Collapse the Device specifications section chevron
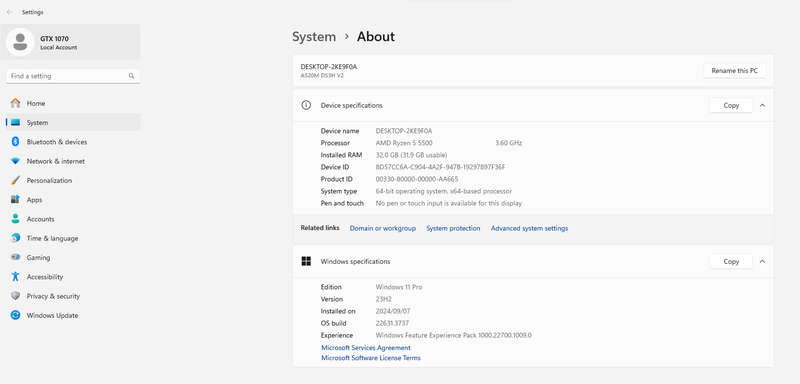The height and width of the screenshot is (384, 800). pyautogui.click(x=762, y=105)
